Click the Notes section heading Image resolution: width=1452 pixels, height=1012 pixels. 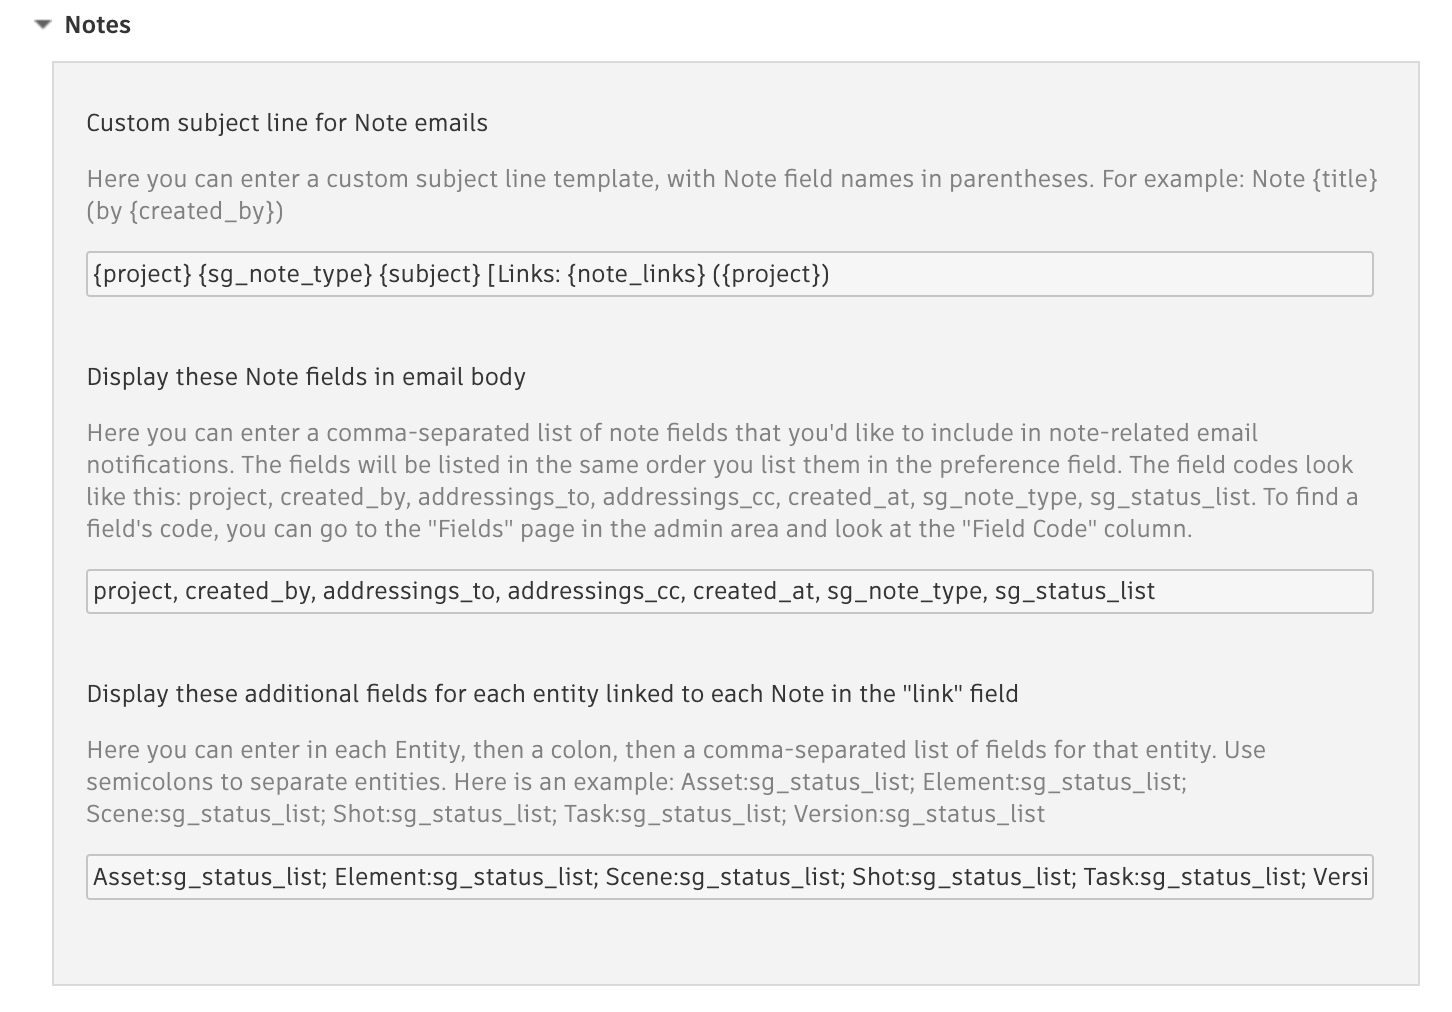(x=97, y=25)
